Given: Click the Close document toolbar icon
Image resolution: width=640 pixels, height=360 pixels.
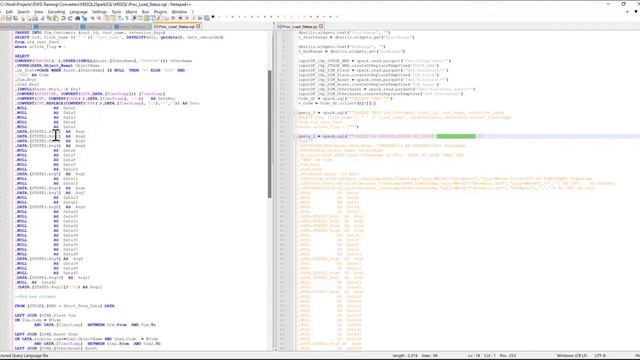Looking at the screenshot, I should 22,18.
